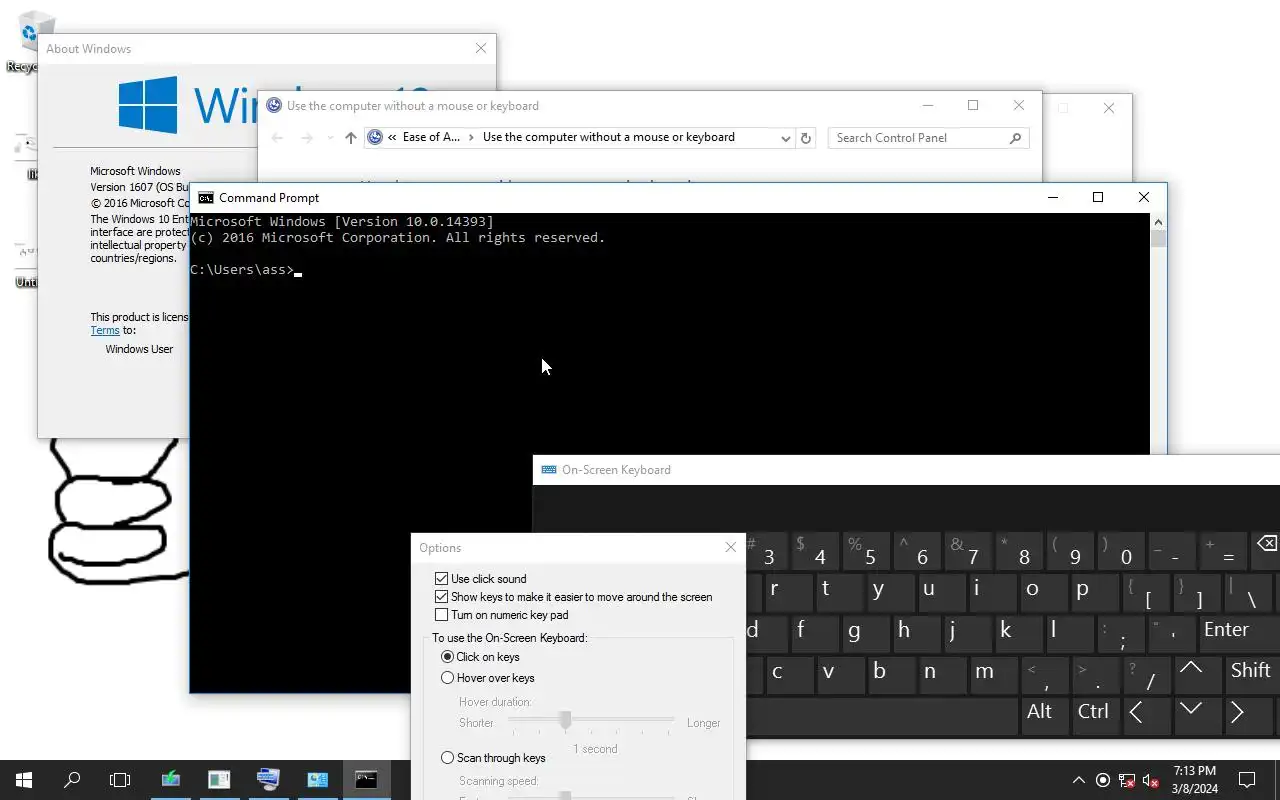This screenshot has width=1280, height=800.
Task: Click the Scanning speed slider handle
Action: (565, 796)
